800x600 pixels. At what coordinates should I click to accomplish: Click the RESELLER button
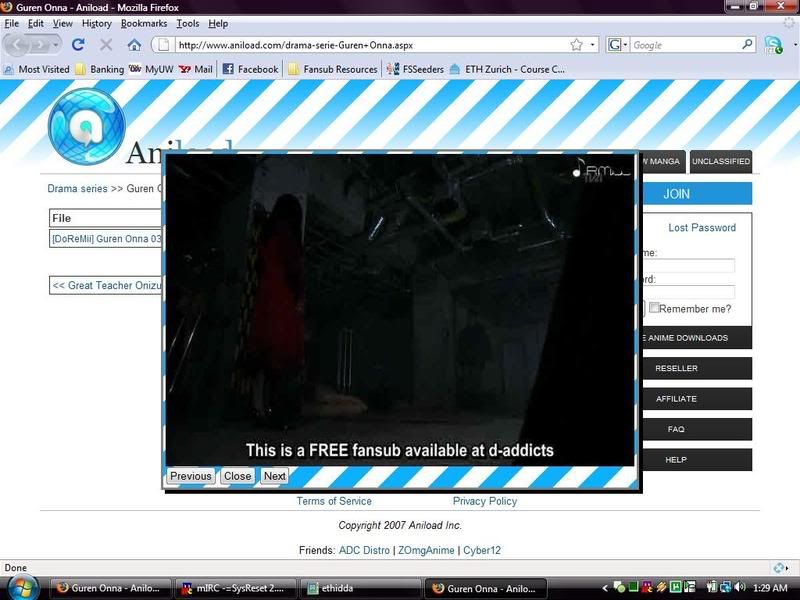(x=696, y=368)
